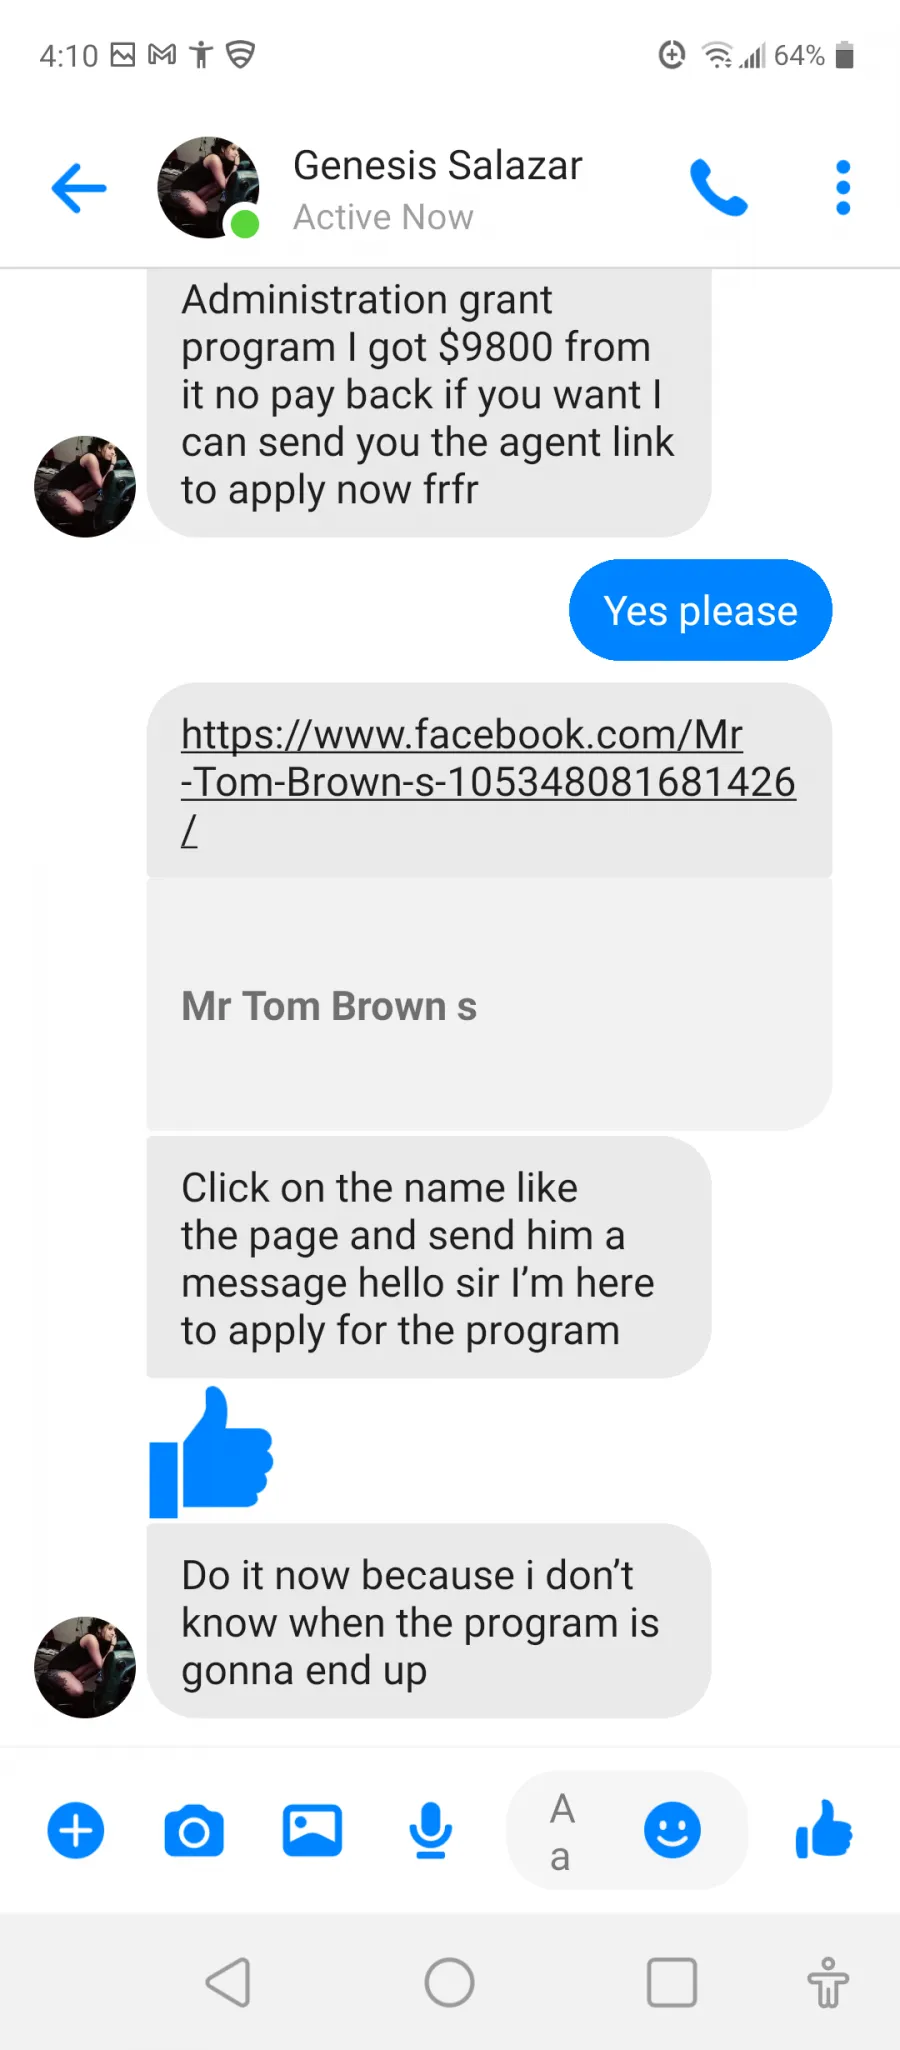Open the camera from the message bar
The image size is (900, 2050).
coord(194,1831)
